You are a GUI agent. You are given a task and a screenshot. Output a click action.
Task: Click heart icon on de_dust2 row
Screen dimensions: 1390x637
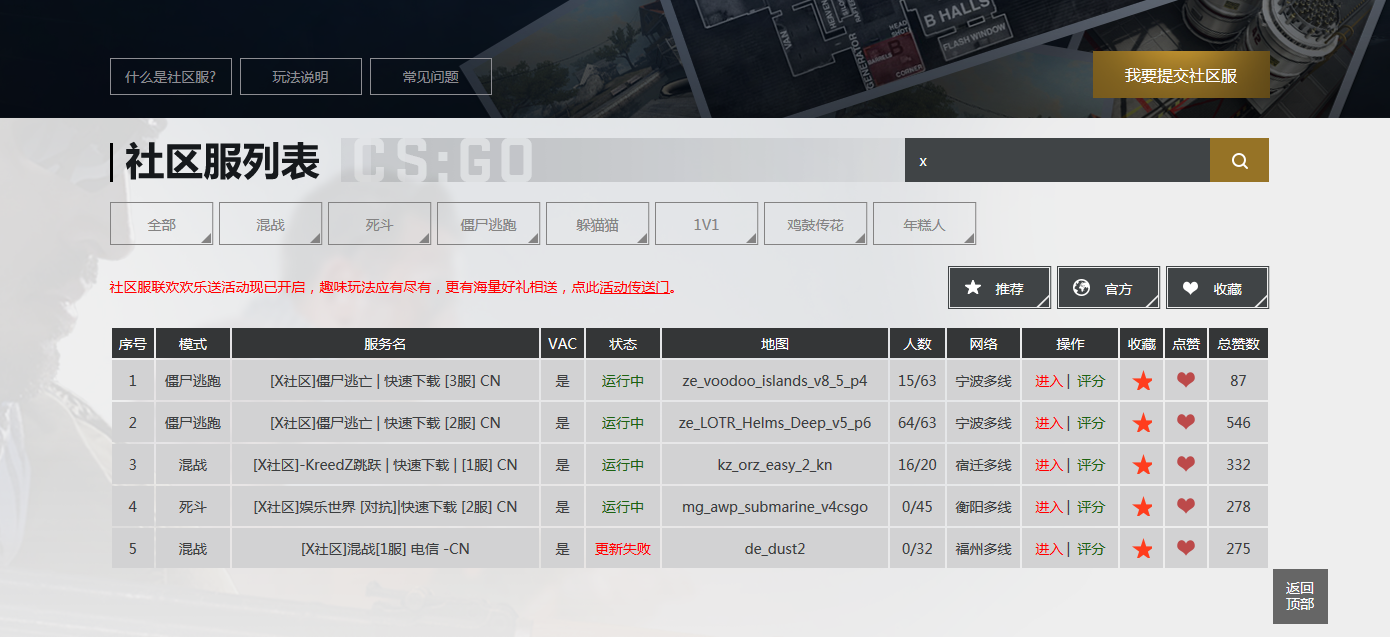click(1186, 548)
